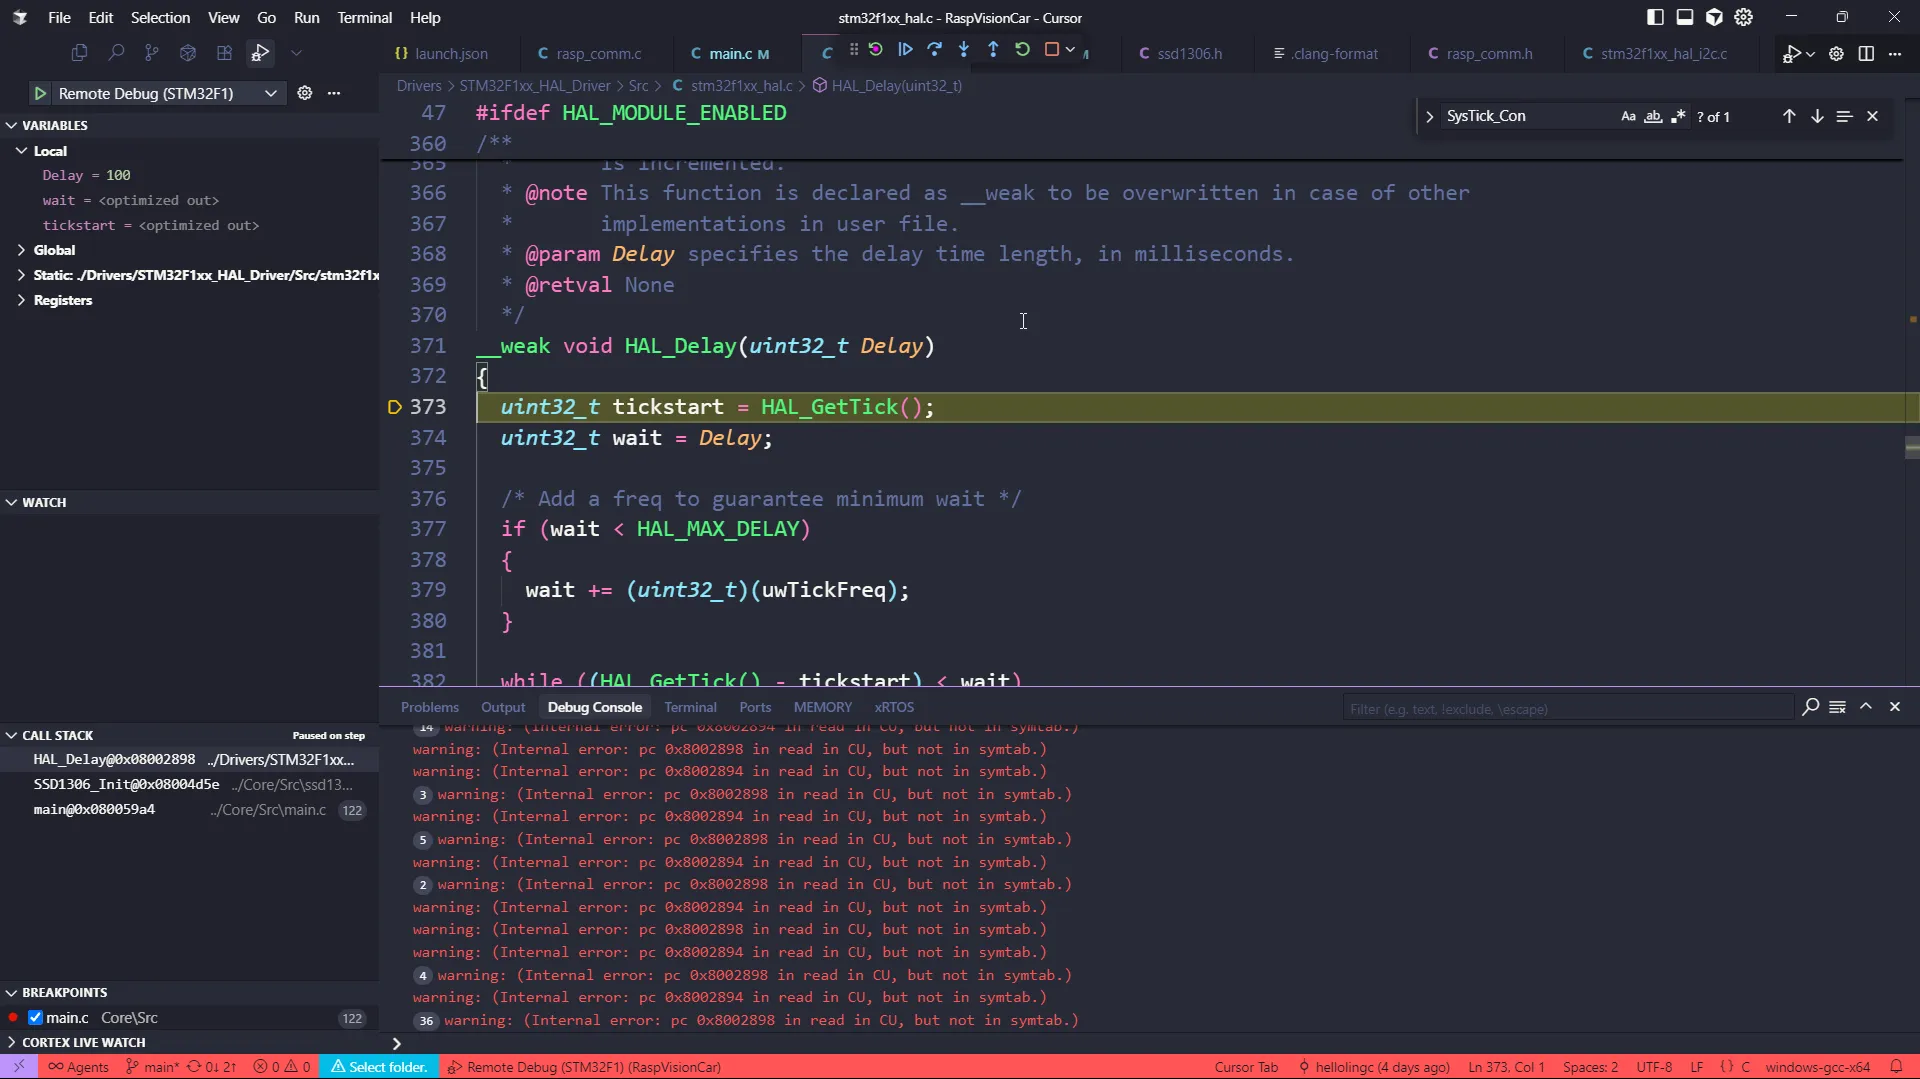Viewport: 1920px width, 1079px height.
Task: Click the debug Continue button
Action: 905,50
